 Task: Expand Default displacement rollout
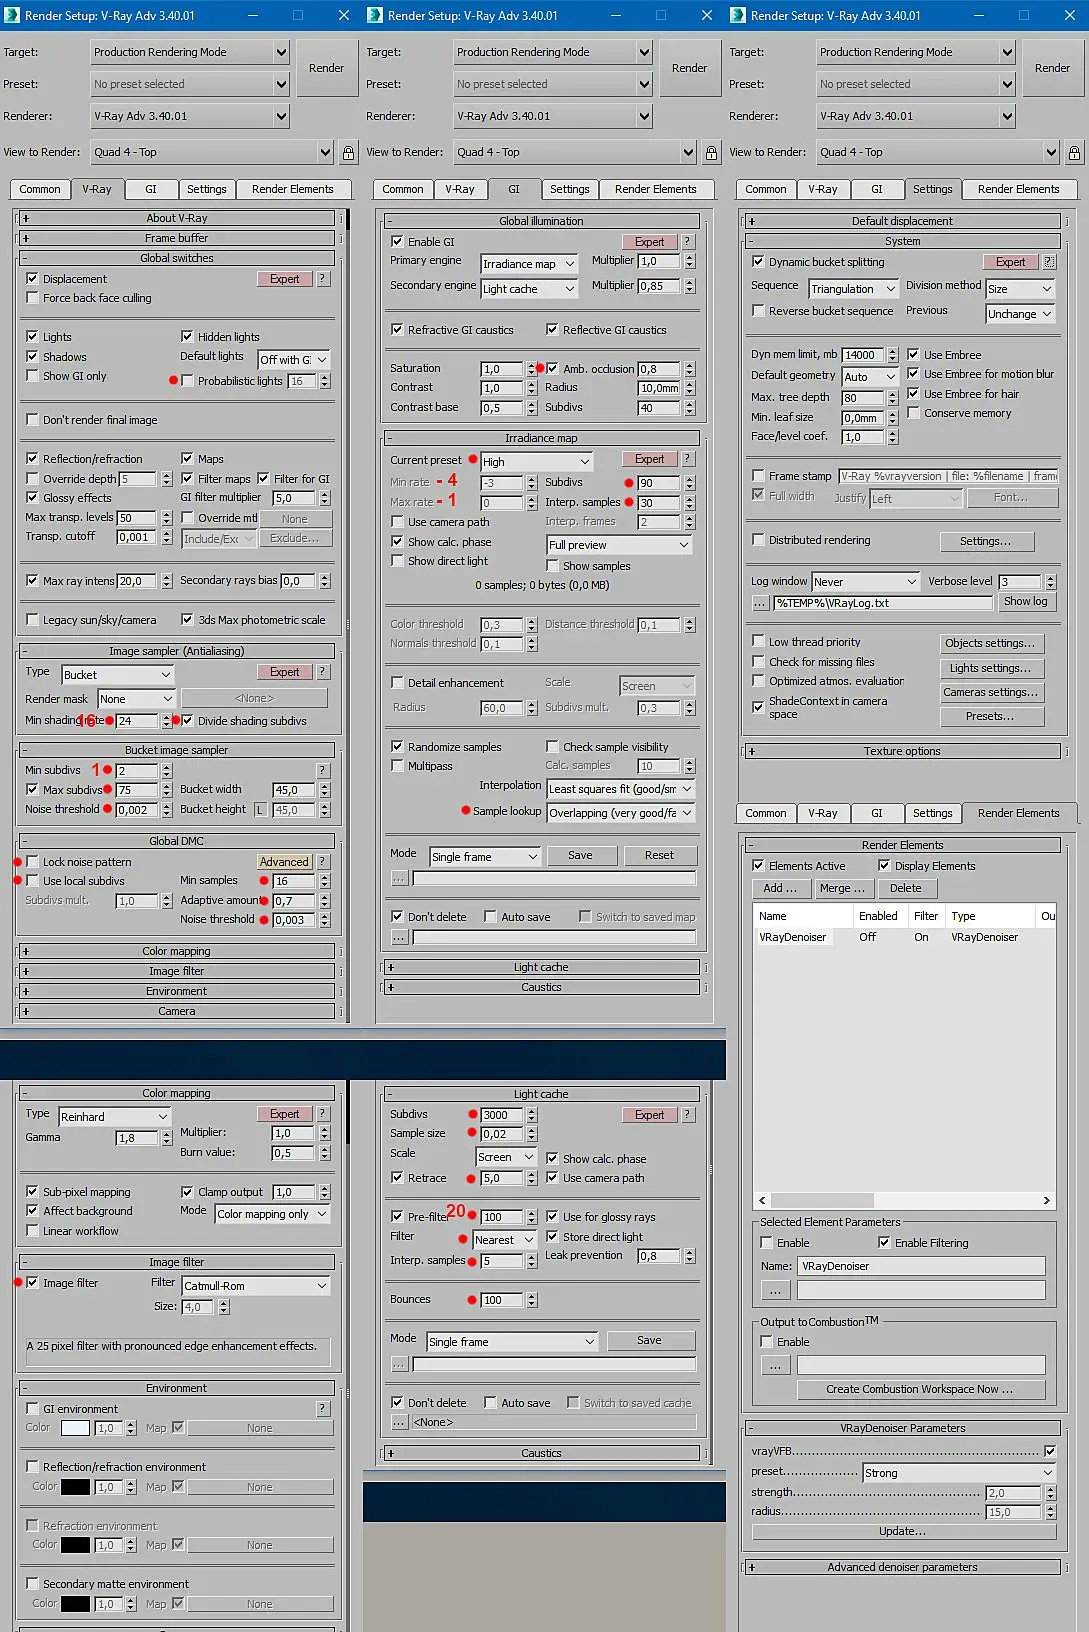click(902, 221)
